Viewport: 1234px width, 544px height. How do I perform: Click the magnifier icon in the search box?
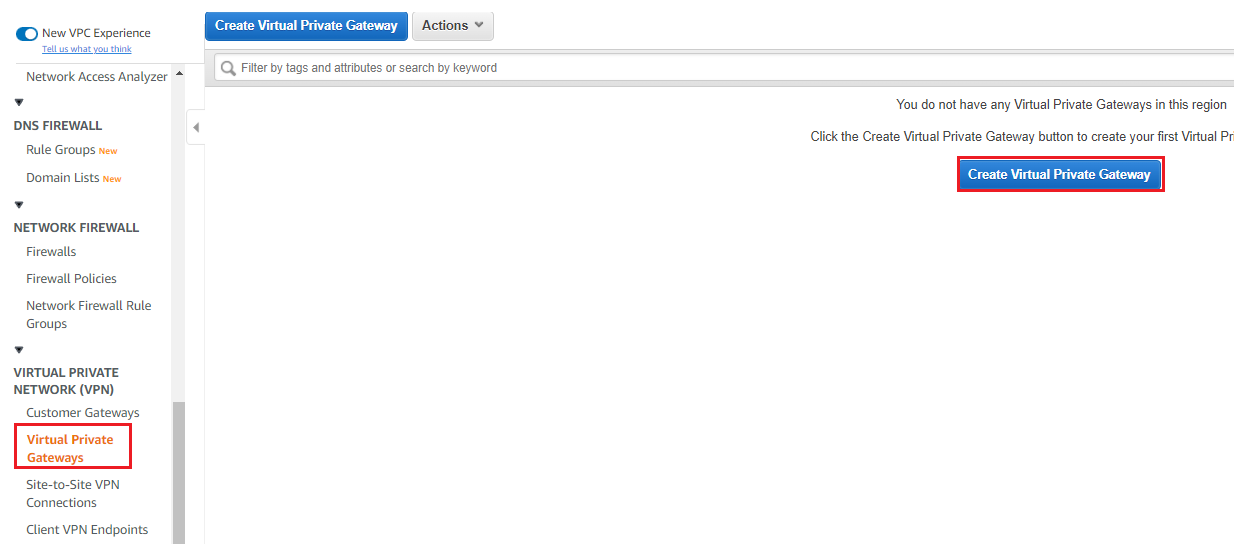[229, 68]
